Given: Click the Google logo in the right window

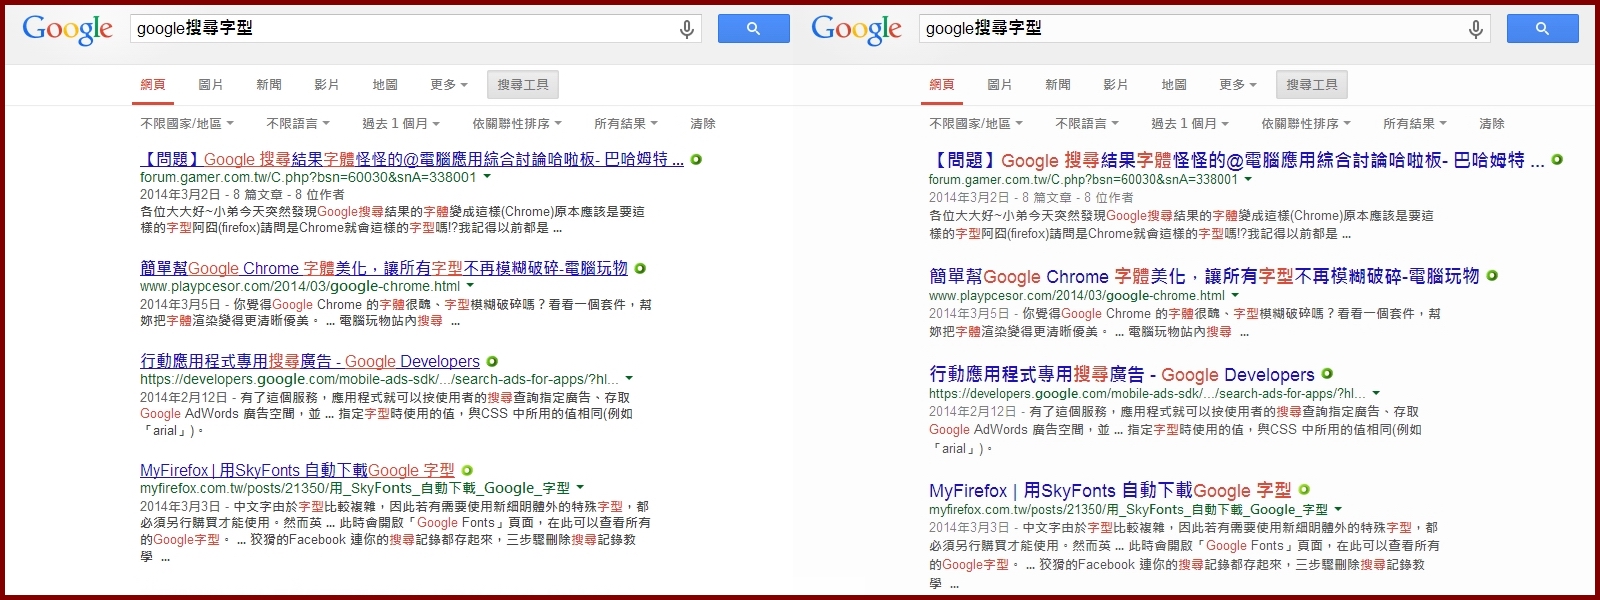Looking at the screenshot, I should pyautogui.click(x=857, y=29).
